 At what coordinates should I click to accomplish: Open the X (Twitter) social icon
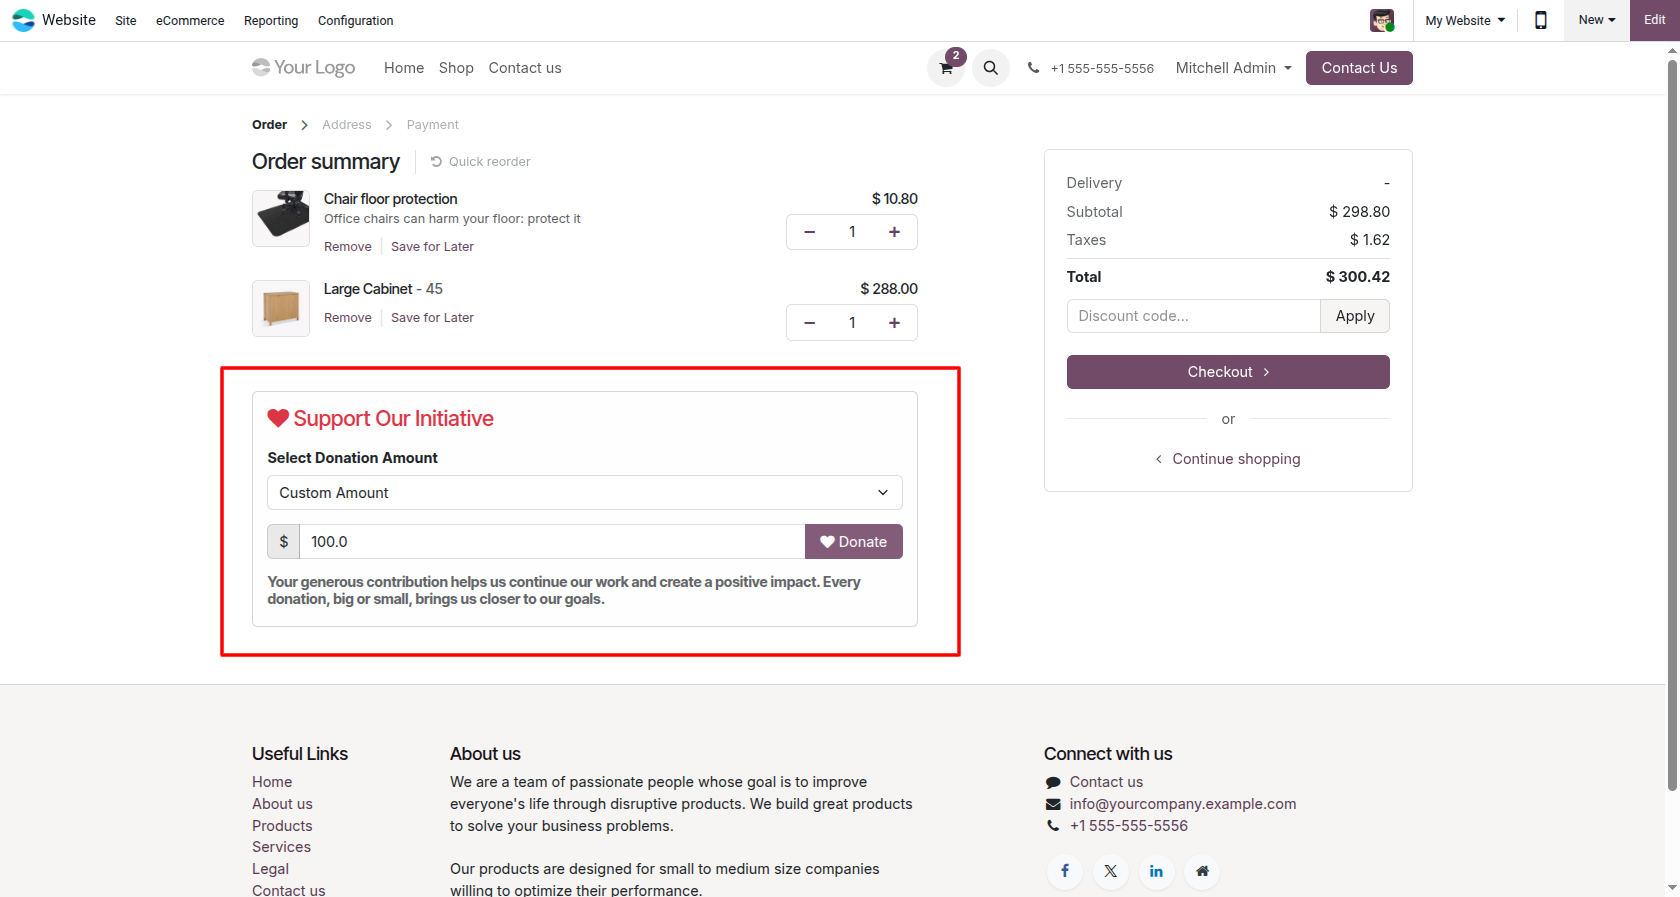pos(1111,871)
